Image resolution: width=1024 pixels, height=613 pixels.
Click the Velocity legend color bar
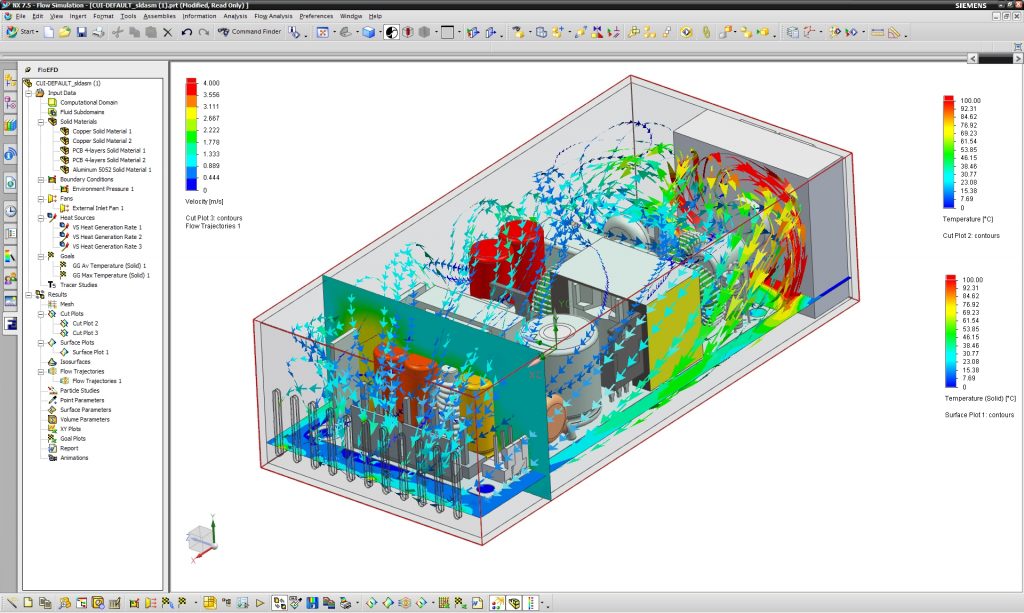192,135
